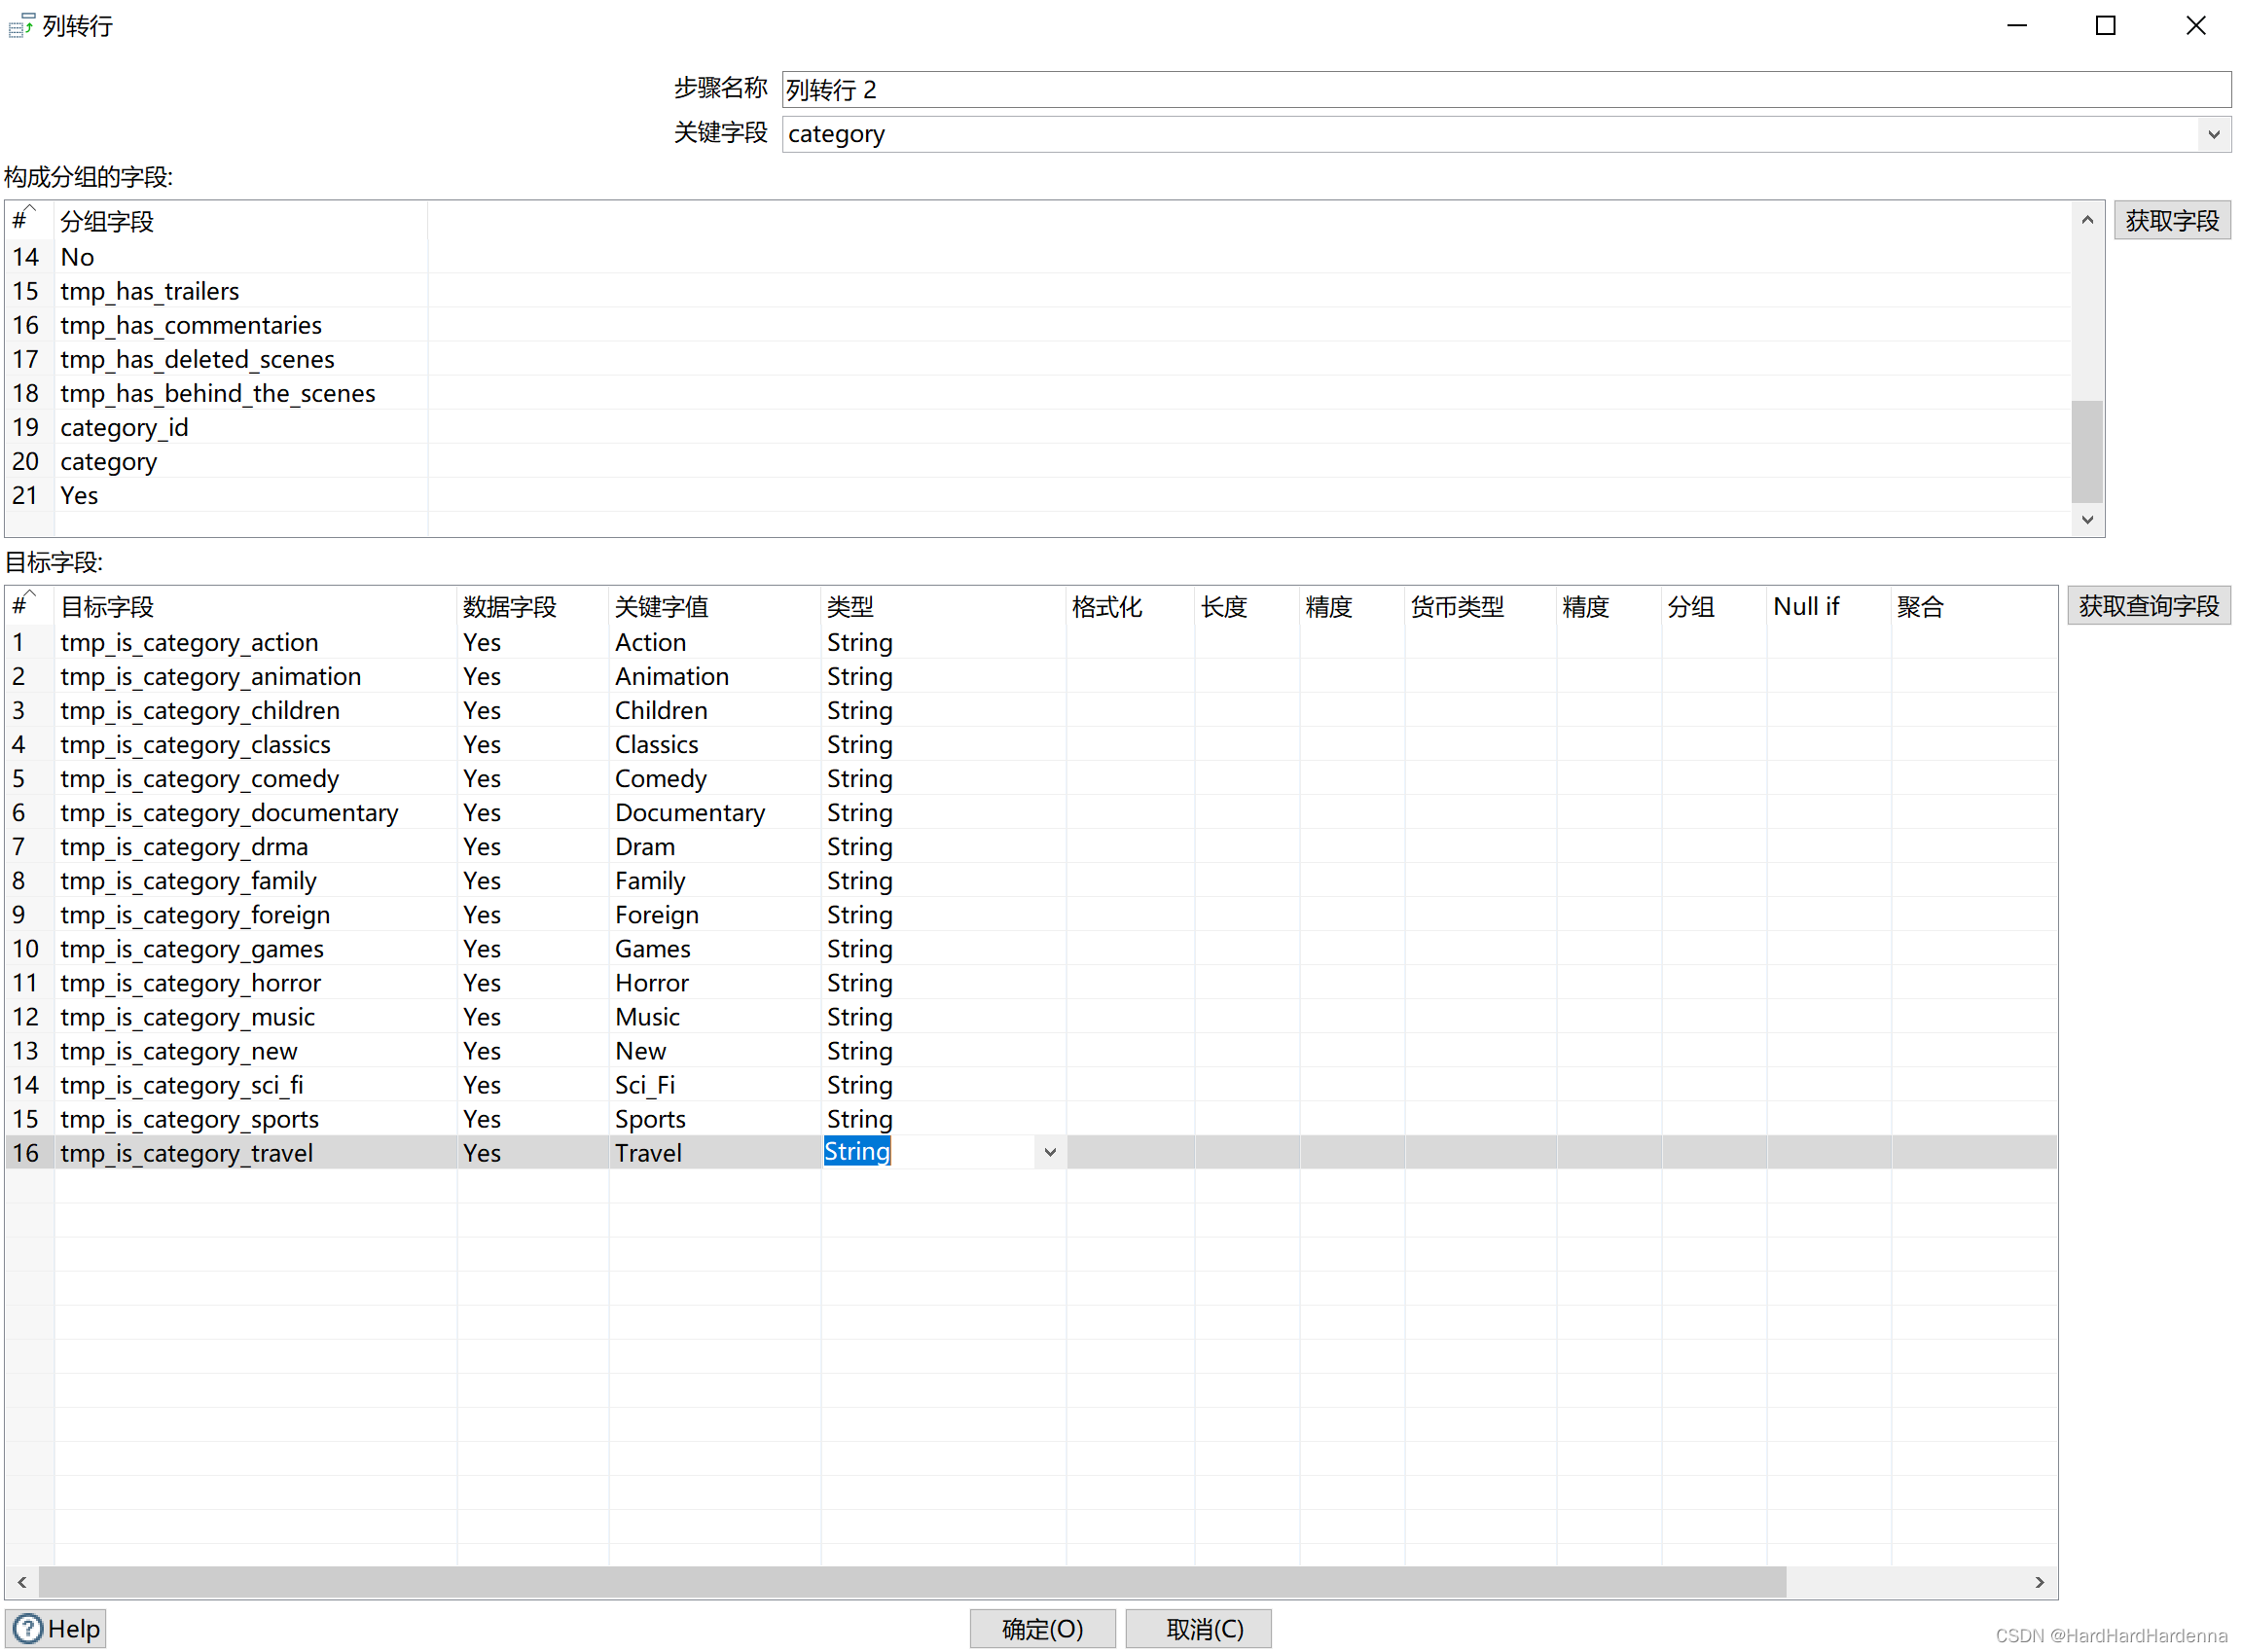
Task: Click row number 16 in target fields
Action: pyautogui.click(x=26, y=1152)
